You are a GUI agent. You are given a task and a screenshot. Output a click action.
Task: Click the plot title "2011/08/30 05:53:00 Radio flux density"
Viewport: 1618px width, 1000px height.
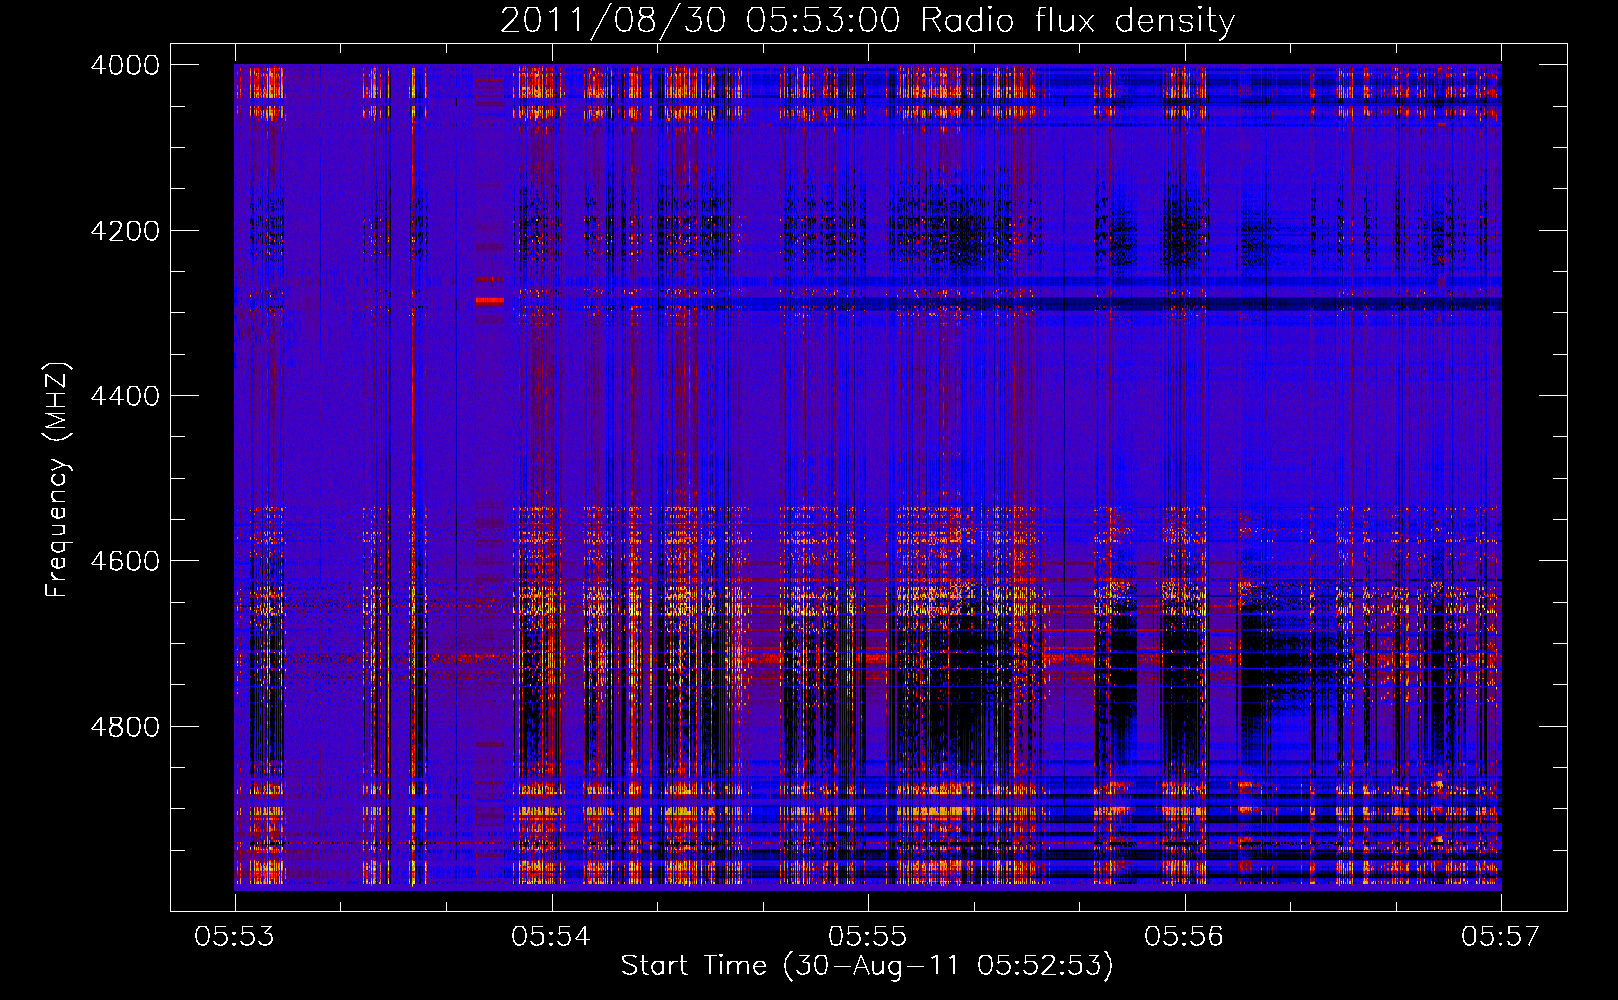(x=867, y=20)
